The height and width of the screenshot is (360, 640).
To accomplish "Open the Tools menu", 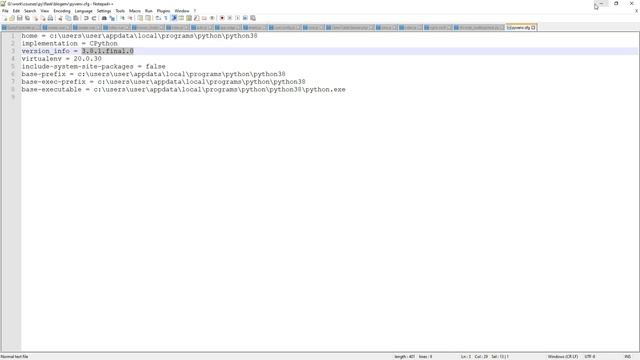I will click(120, 11).
